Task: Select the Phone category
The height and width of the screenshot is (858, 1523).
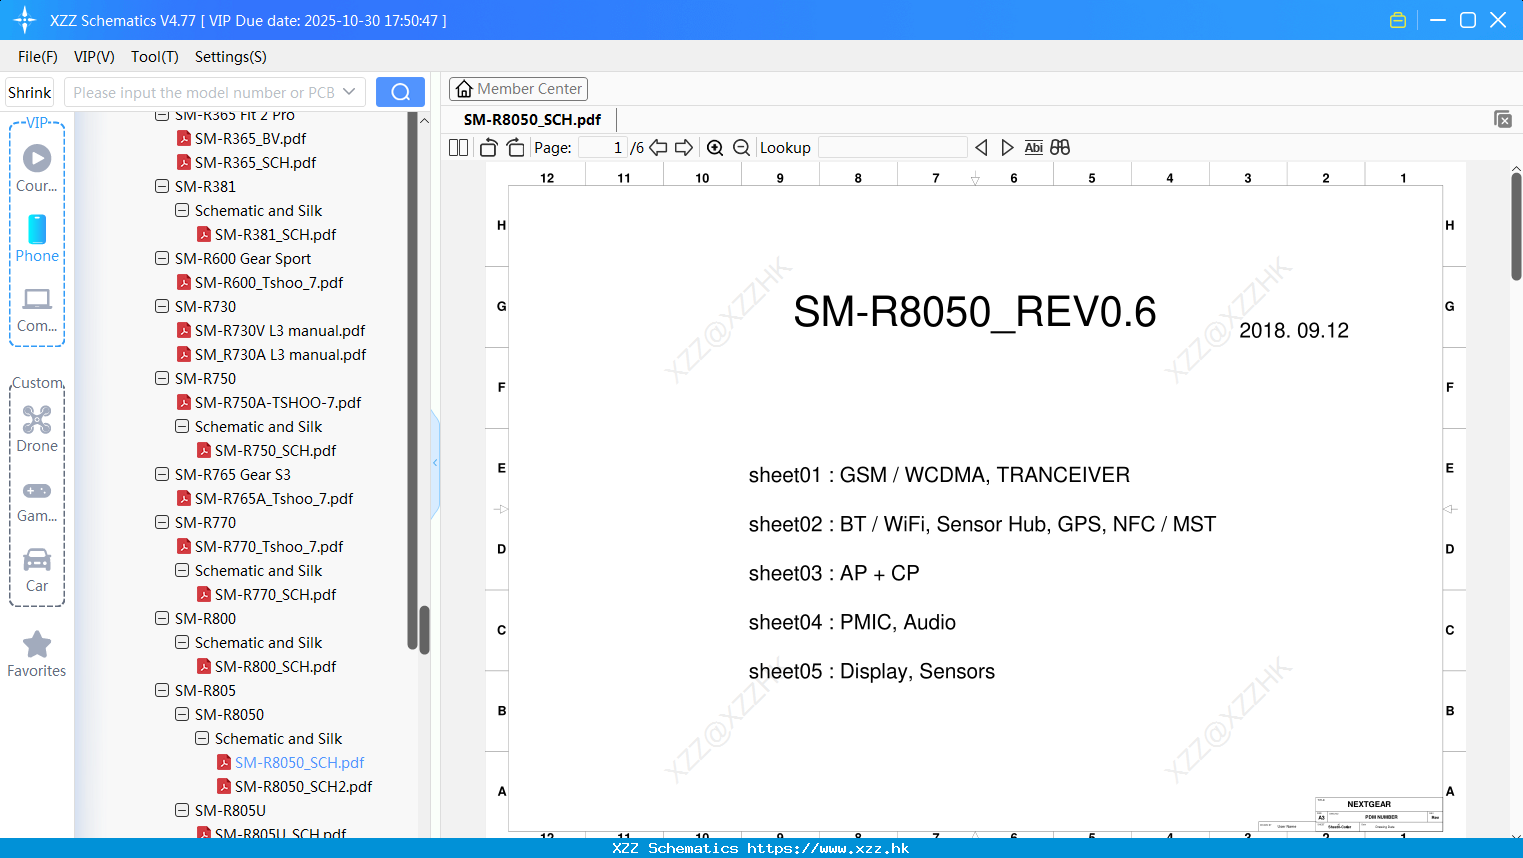Action: tap(37, 238)
